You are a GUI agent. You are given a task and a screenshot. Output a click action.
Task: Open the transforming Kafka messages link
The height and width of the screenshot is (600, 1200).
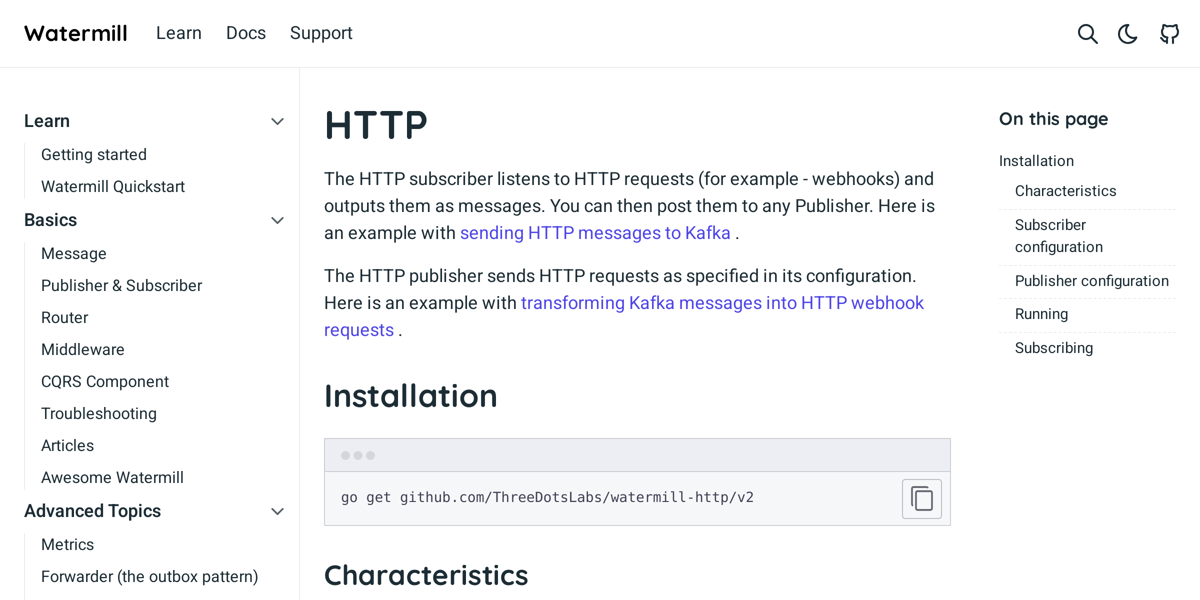click(722, 302)
